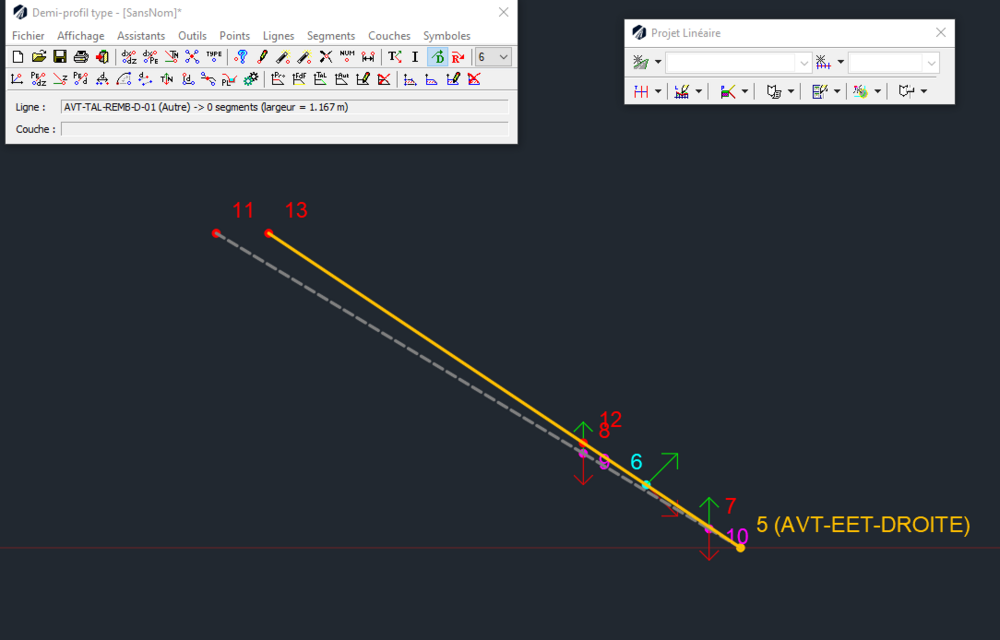Expand the arrow beside the star axis icon
Viewport: 1000px width, 640px height.
pos(841,62)
